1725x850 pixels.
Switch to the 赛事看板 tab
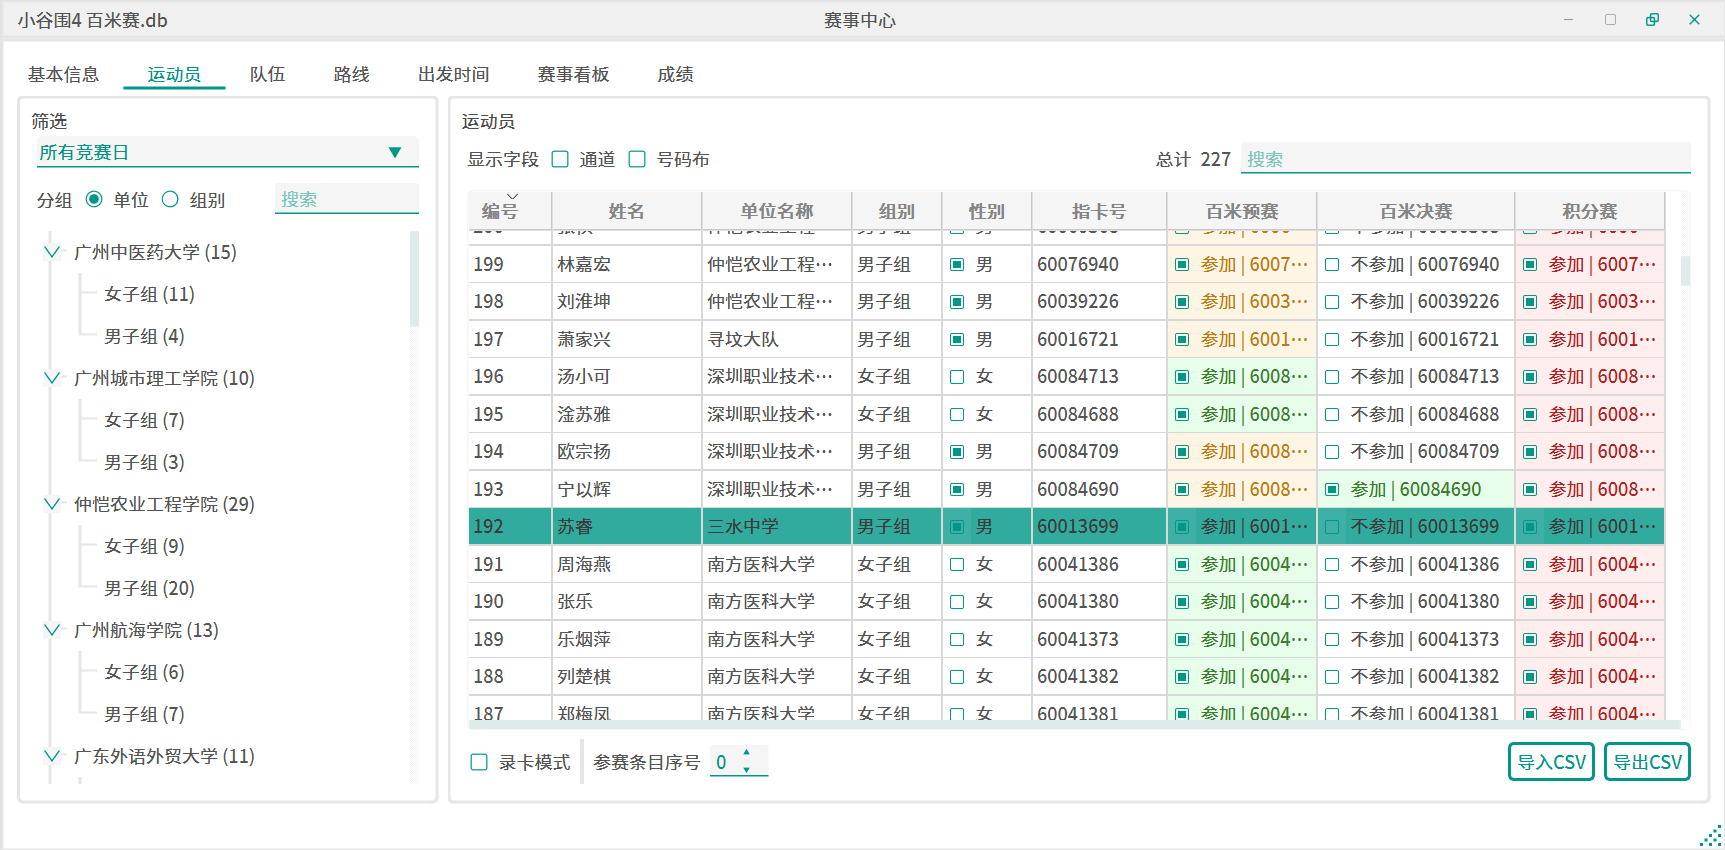coord(573,74)
